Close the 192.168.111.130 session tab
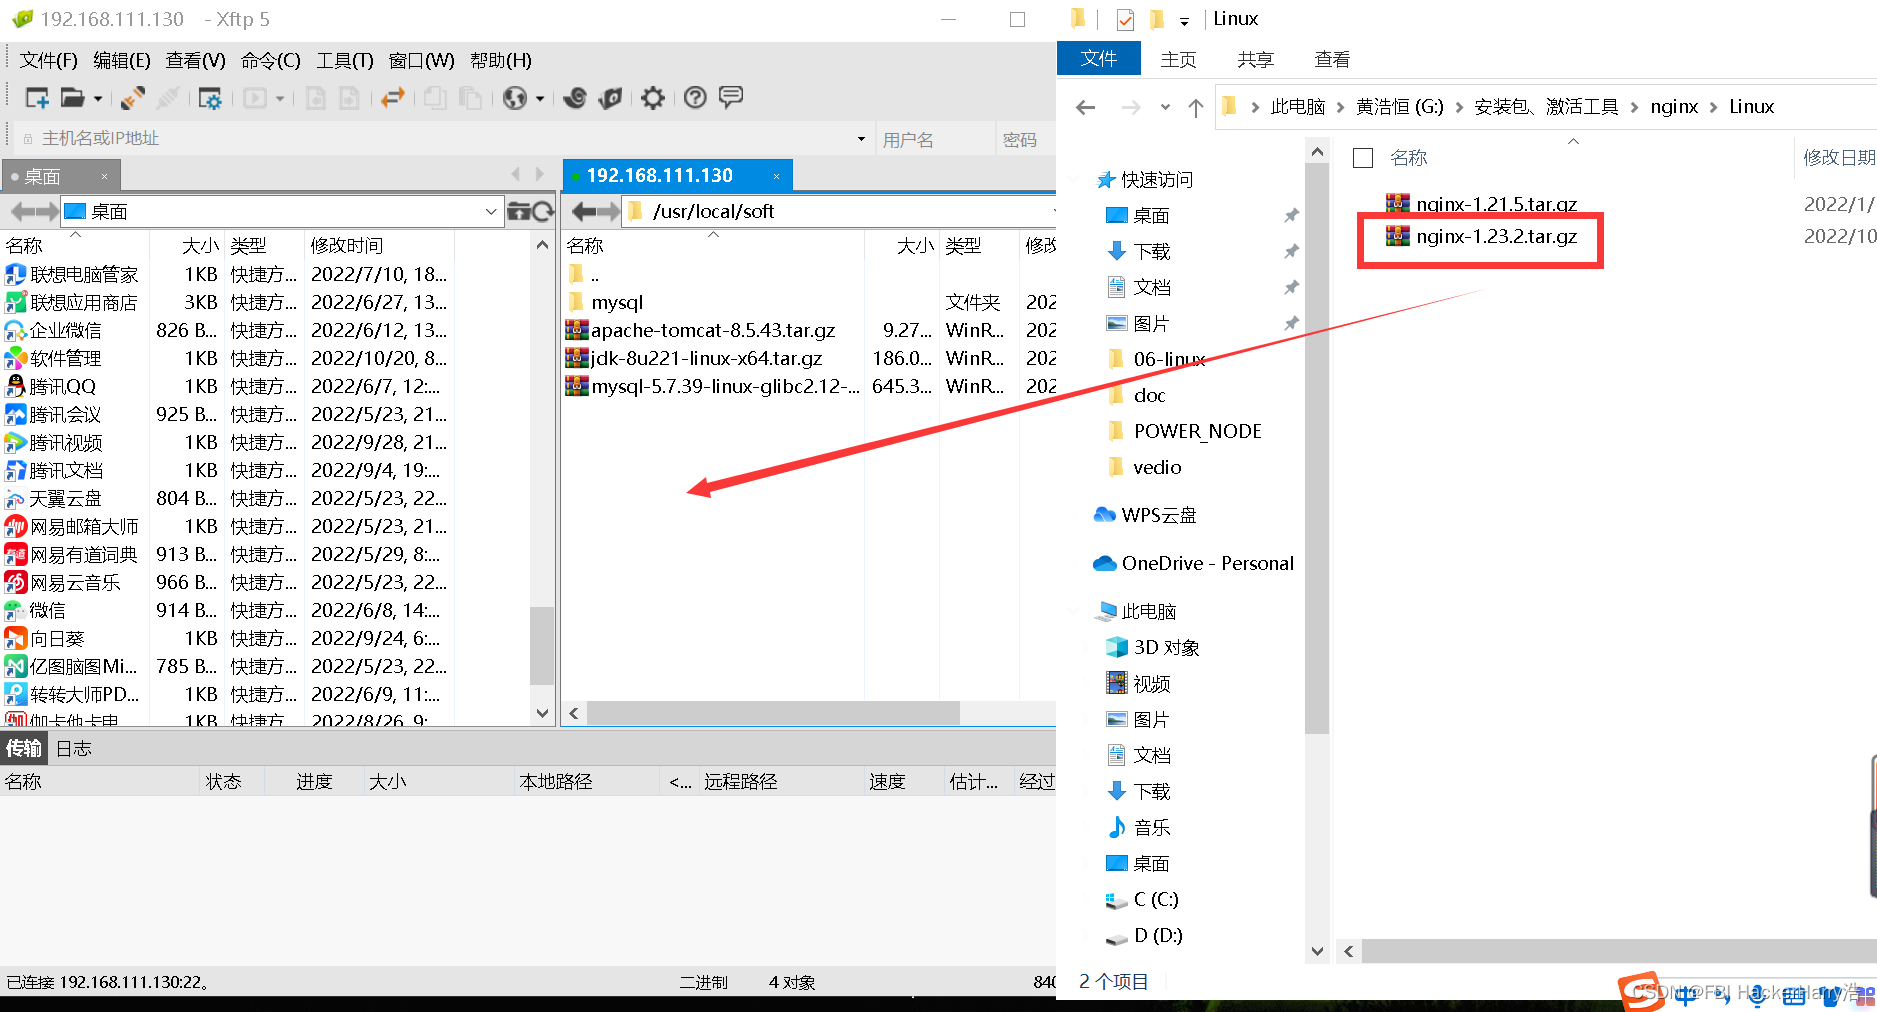This screenshot has height=1012, width=1877. [x=776, y=176]
